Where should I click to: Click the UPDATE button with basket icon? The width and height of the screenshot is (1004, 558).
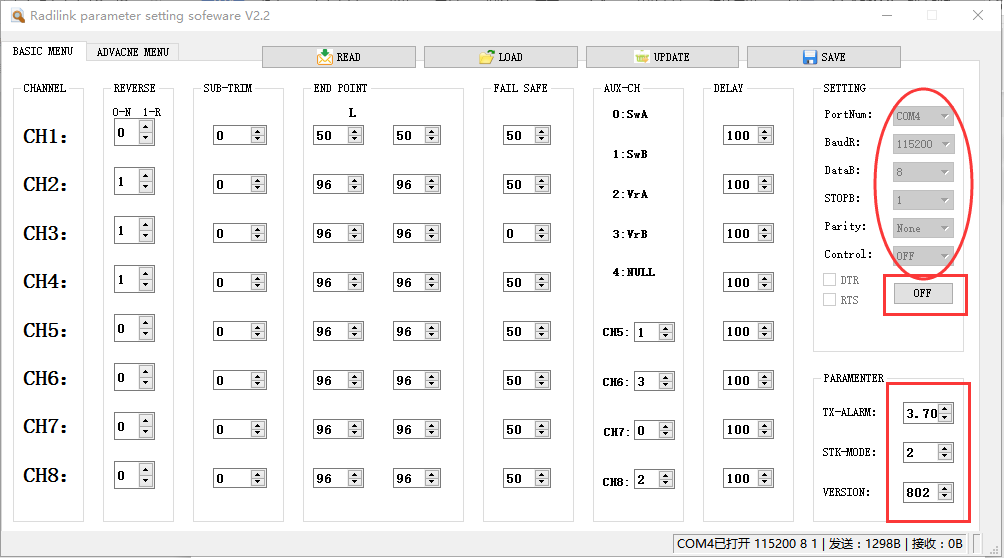[661, 57]
